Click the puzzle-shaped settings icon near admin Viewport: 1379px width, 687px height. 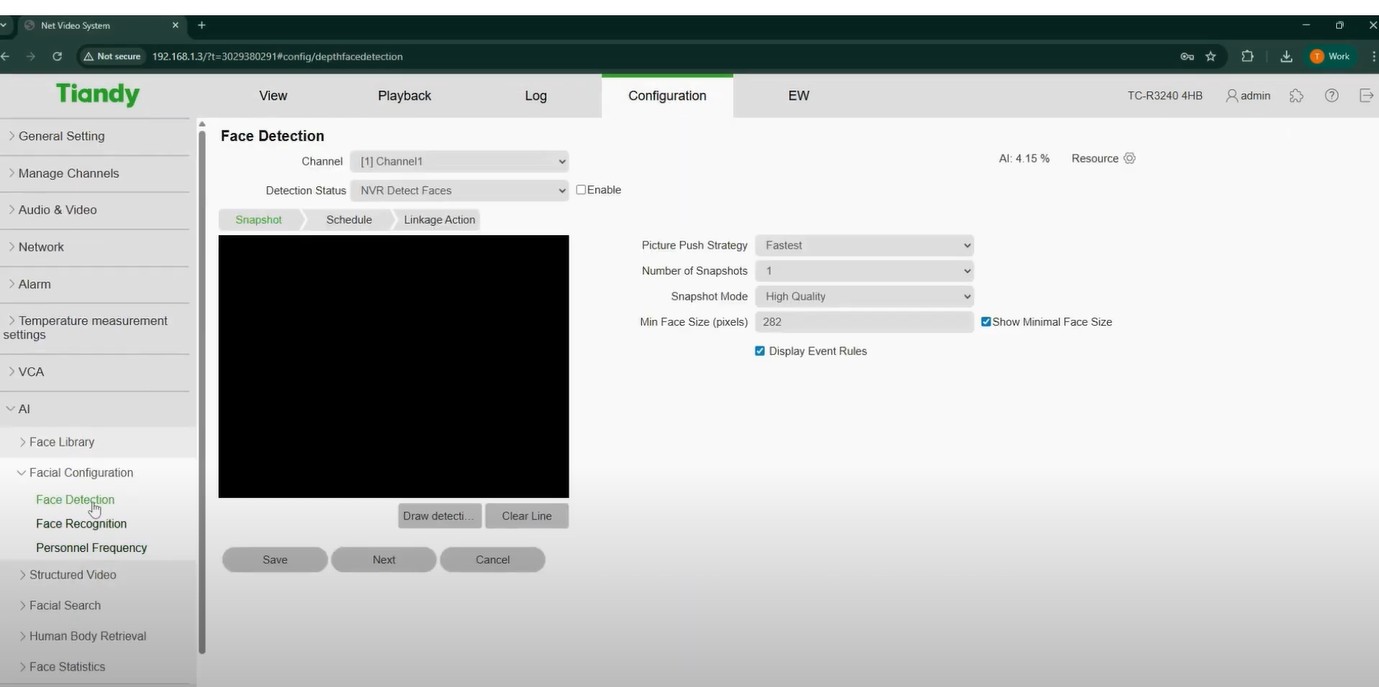(x=1296, y=95)
